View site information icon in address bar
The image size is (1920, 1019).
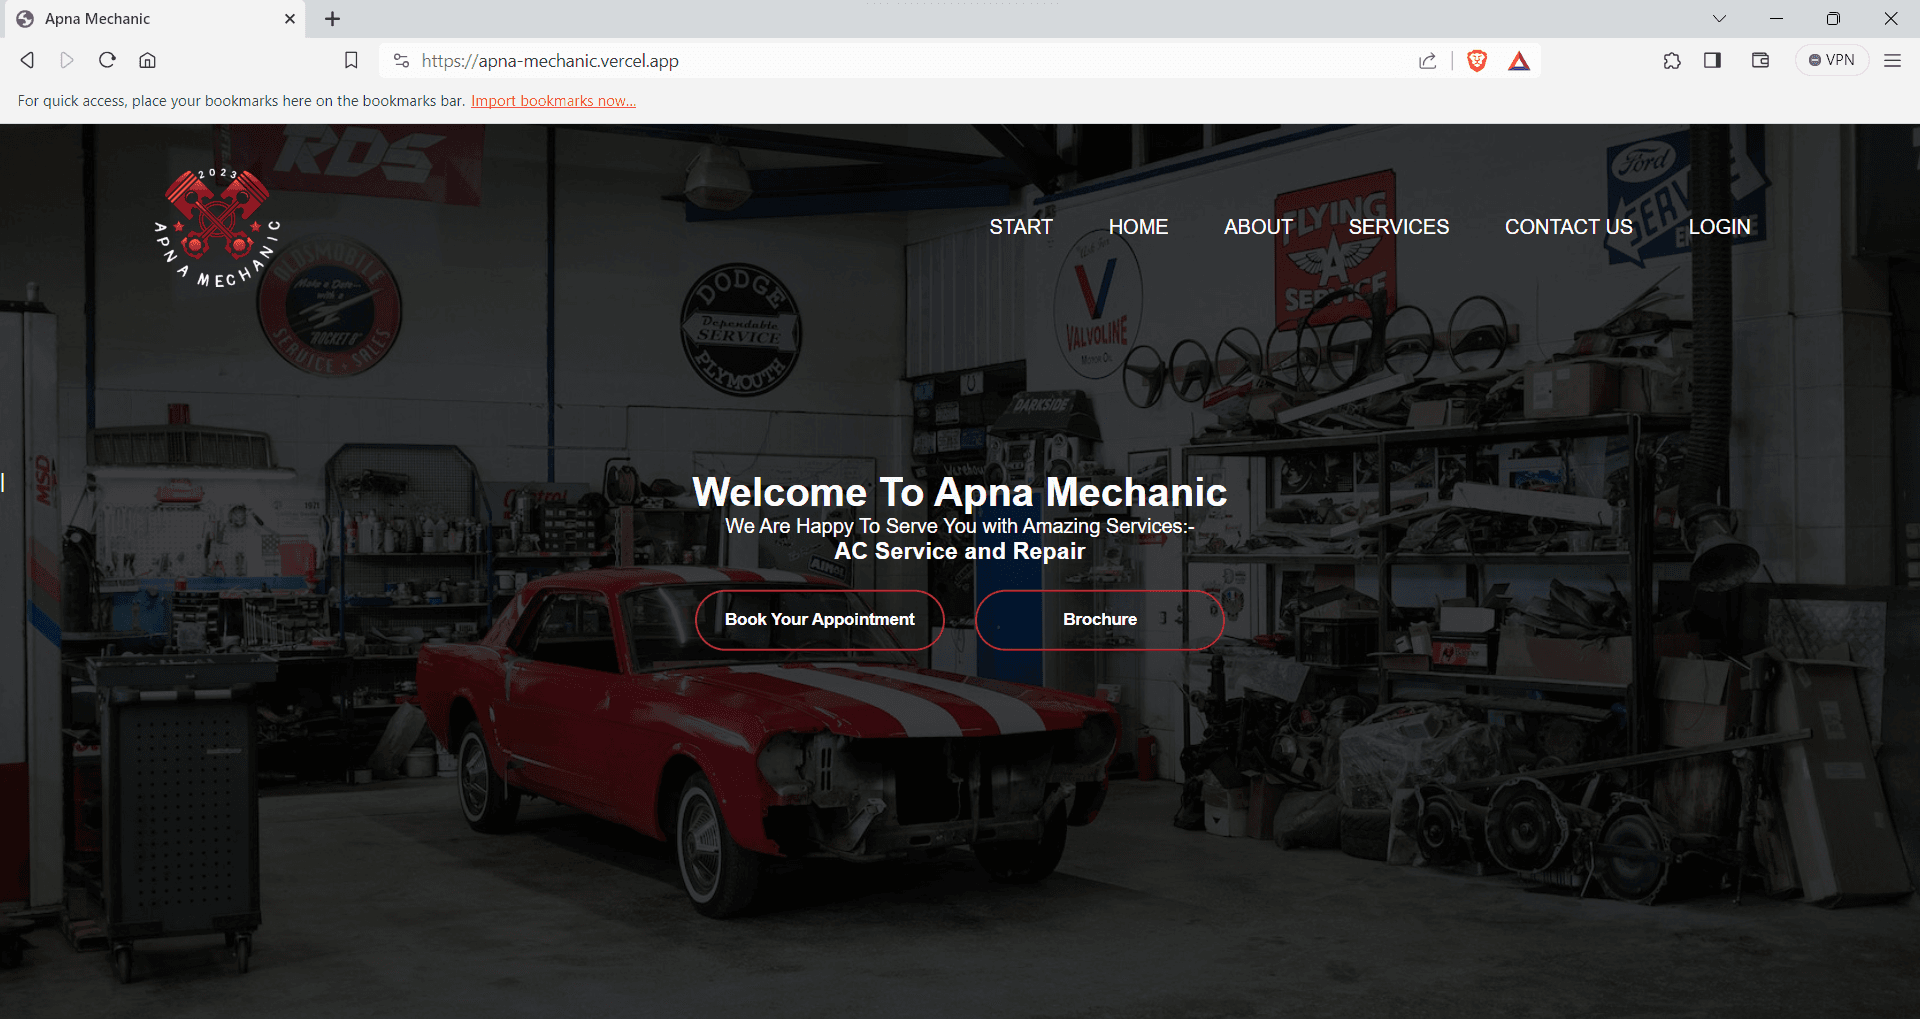(401, 61)
